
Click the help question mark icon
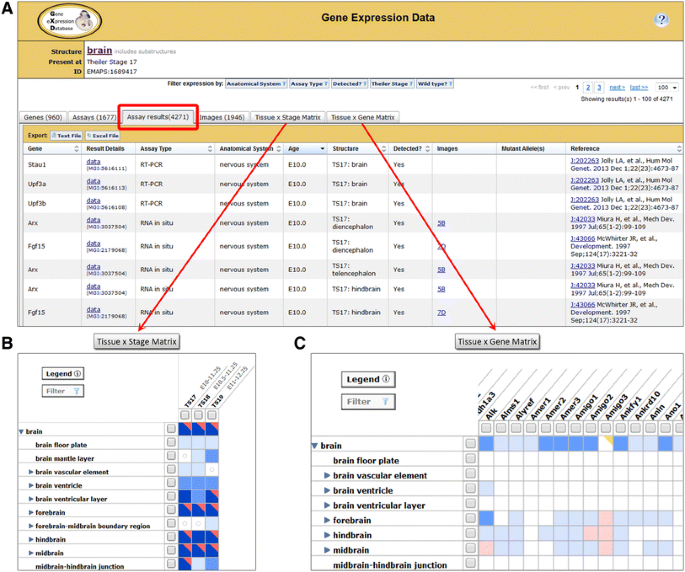click(x=661, y=20)
